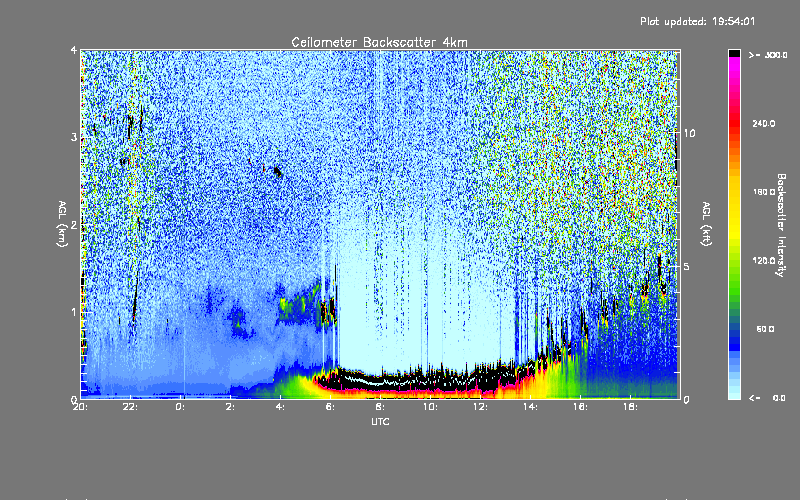Click the '4:' x-axis time label
800x500 pixels.
click(x=280, y=407)
